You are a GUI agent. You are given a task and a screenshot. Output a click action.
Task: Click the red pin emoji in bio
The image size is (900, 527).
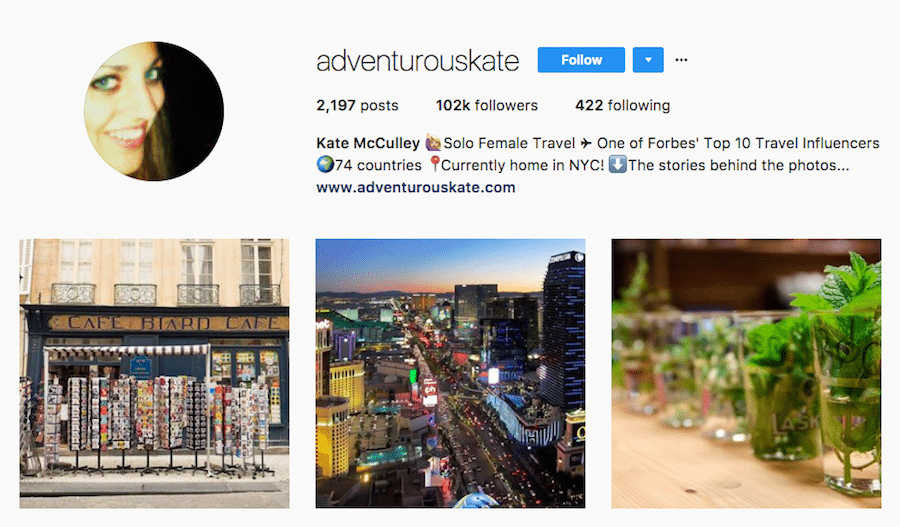pyautogui.click(x=435, y=165)
